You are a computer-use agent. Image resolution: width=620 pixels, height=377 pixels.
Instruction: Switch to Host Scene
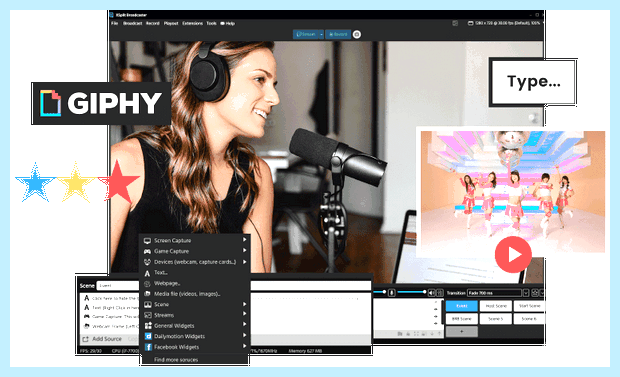[x=495, y=306]
